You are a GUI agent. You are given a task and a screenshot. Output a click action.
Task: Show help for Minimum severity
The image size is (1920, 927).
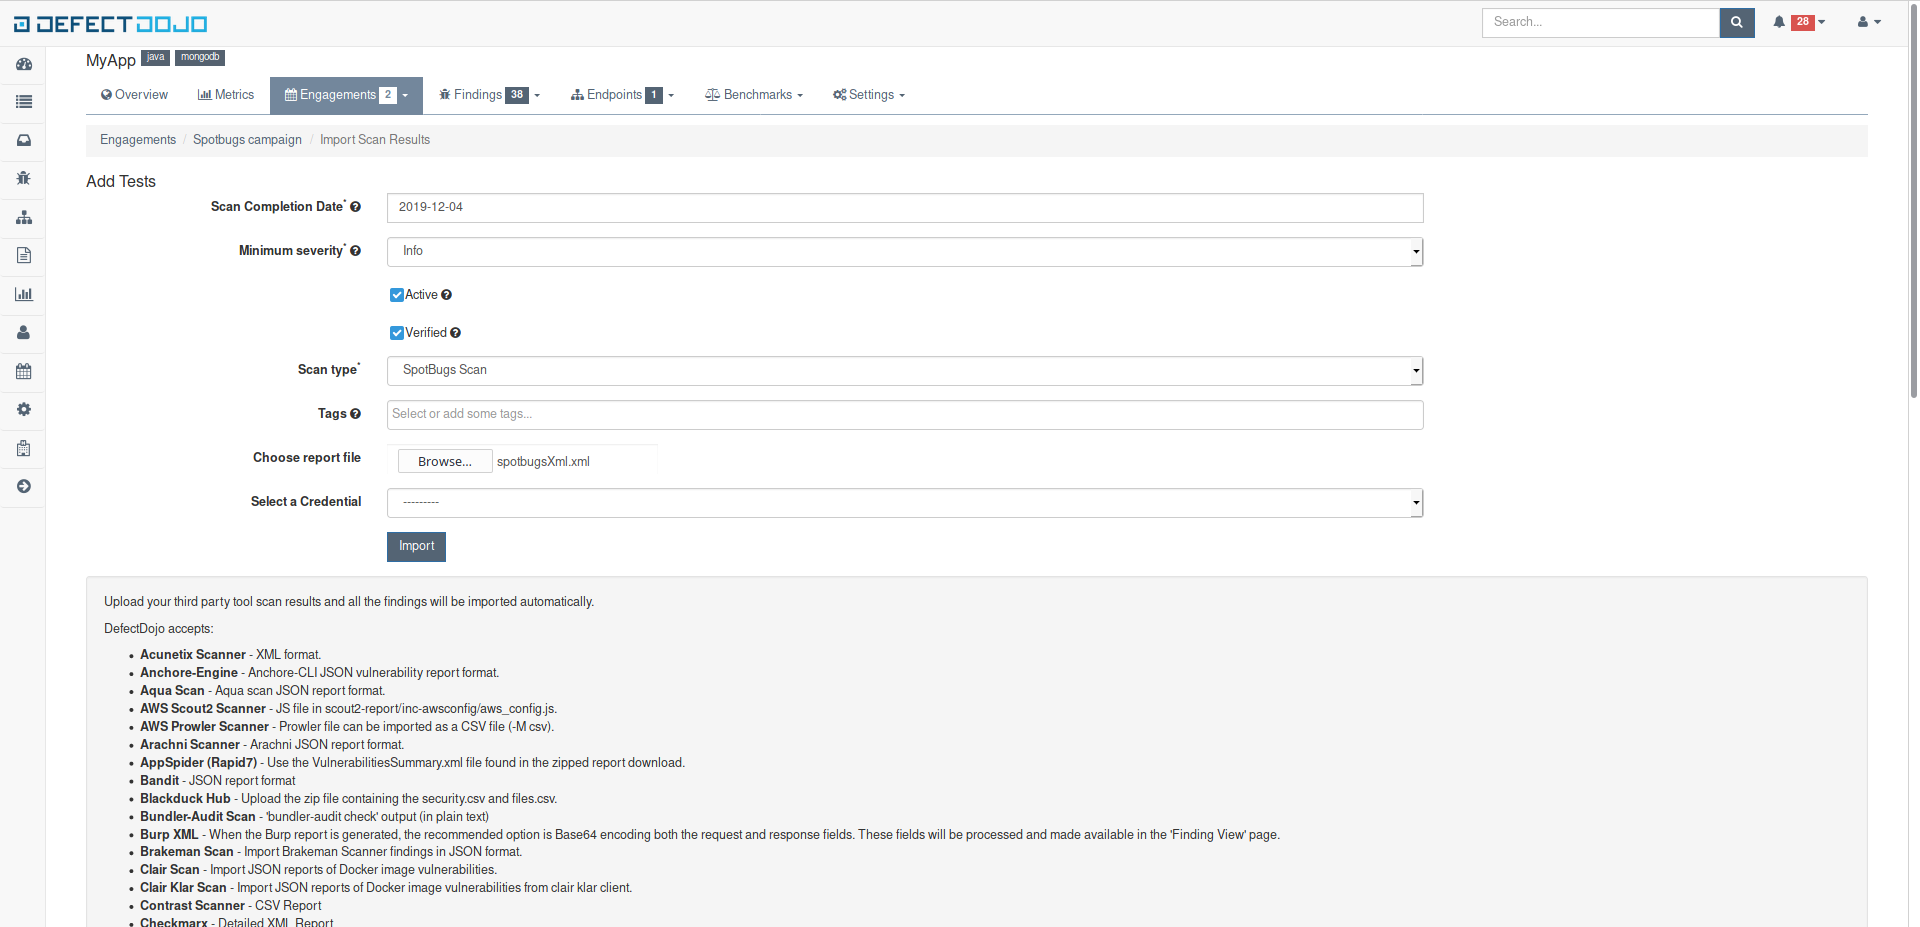[x=355, y=251]
